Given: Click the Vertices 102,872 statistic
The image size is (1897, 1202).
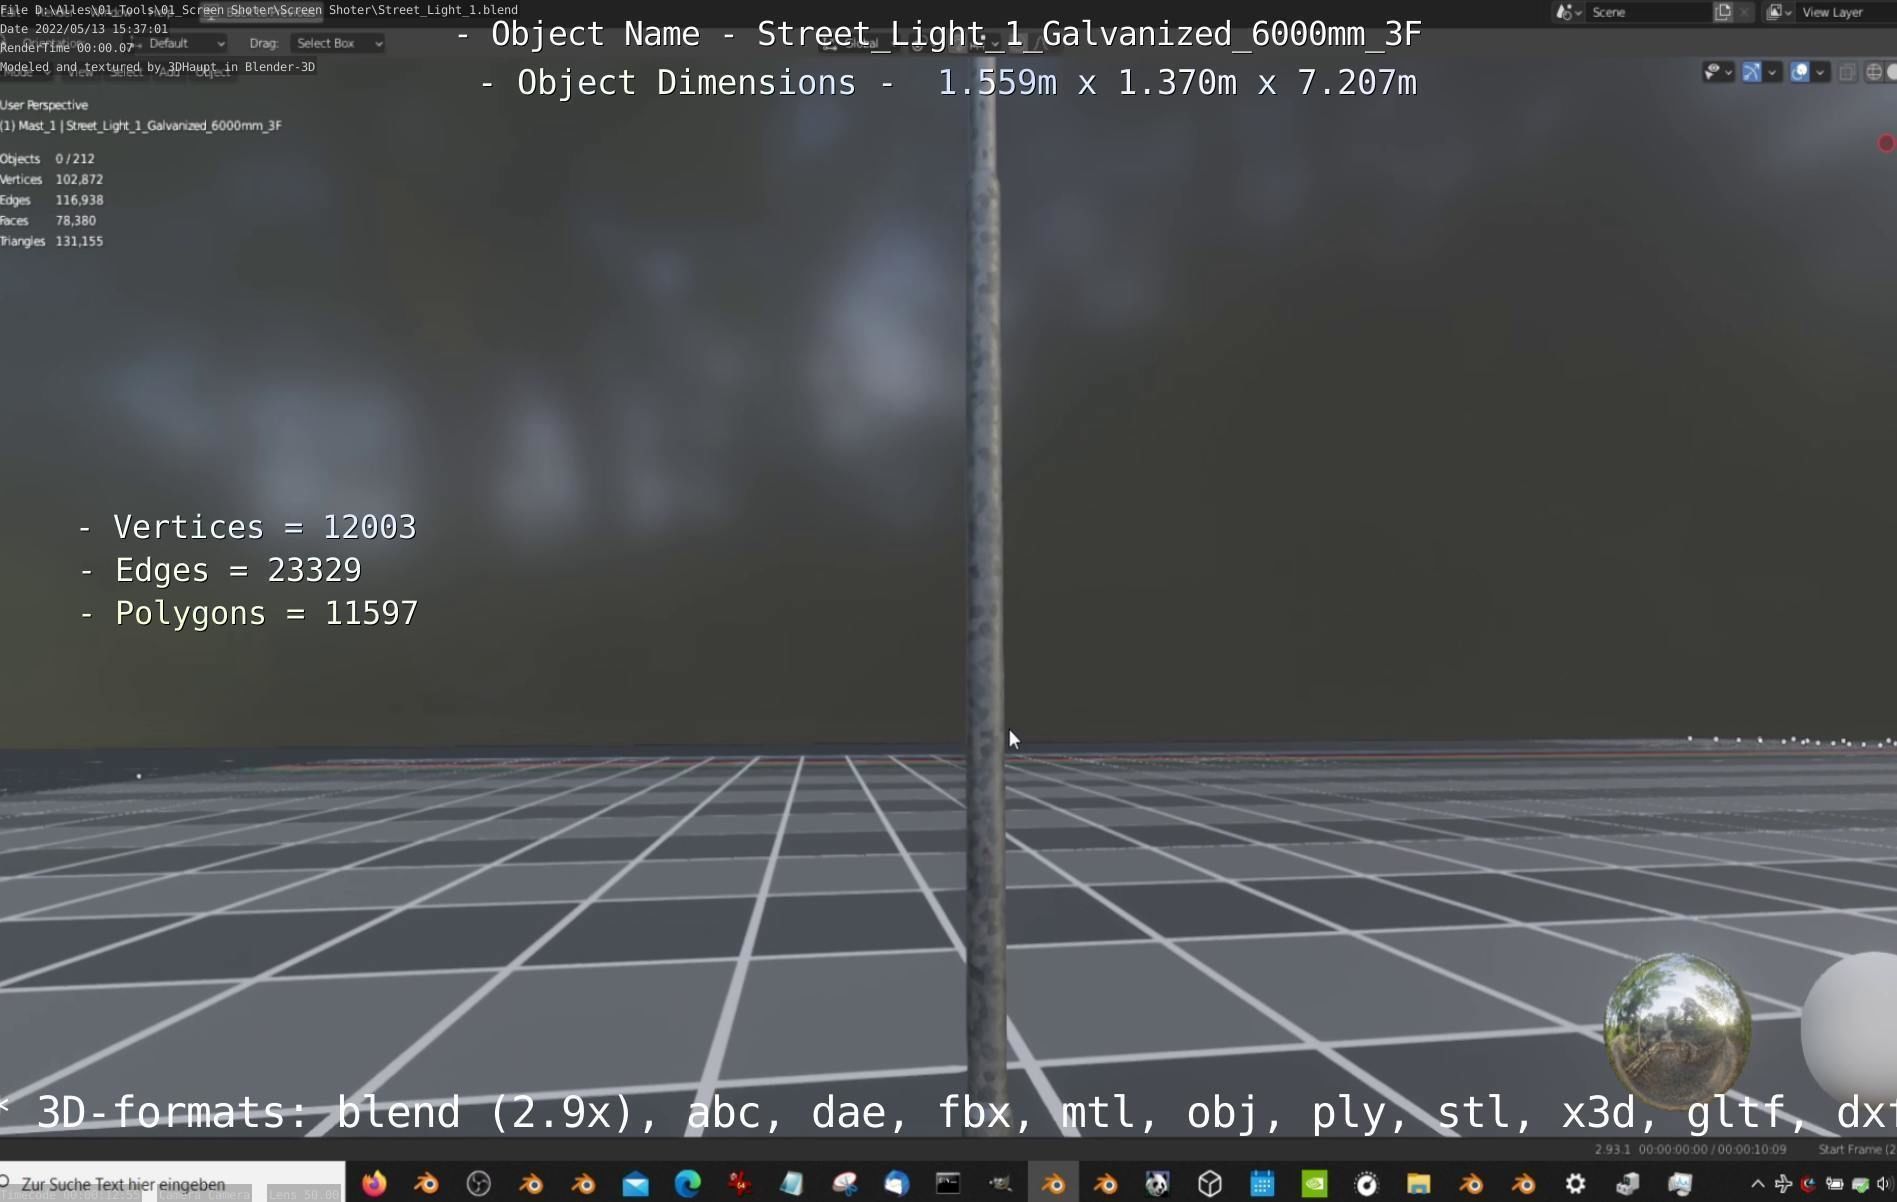Looking at the screenshot, I should tap(52, 180).
